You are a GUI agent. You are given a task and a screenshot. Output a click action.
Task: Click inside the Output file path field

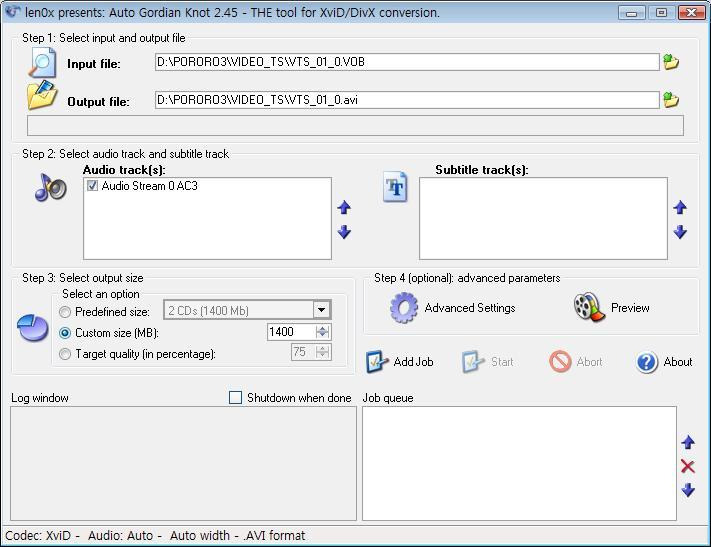[407, 100]
